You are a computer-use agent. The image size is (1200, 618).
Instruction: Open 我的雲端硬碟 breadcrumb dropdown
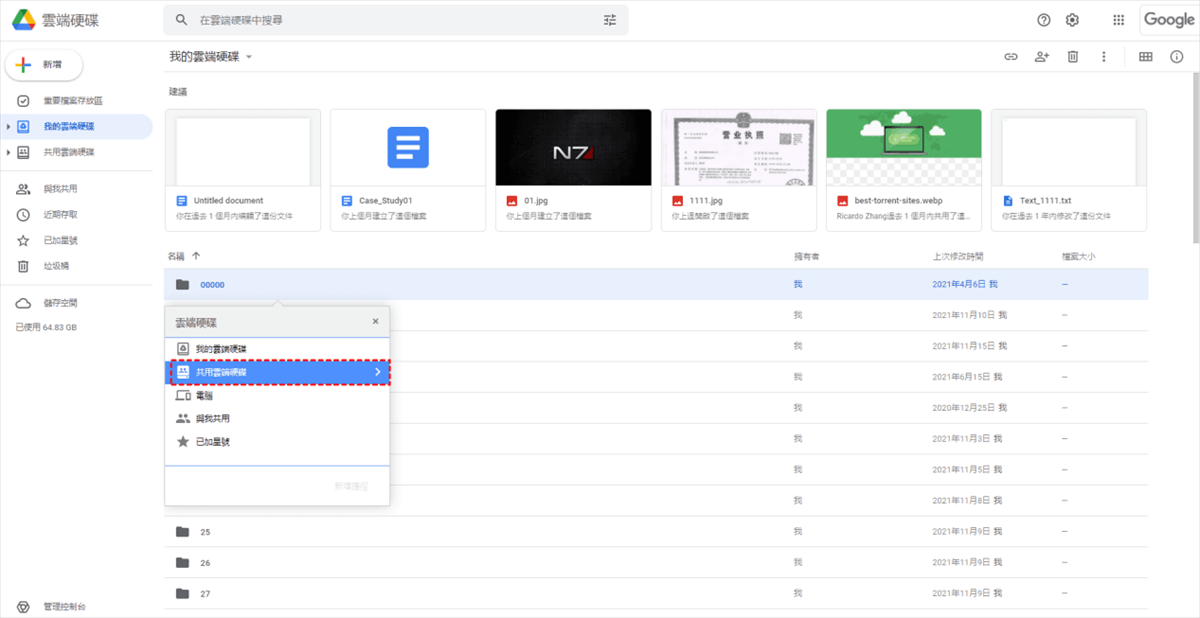tap(211, 57)
